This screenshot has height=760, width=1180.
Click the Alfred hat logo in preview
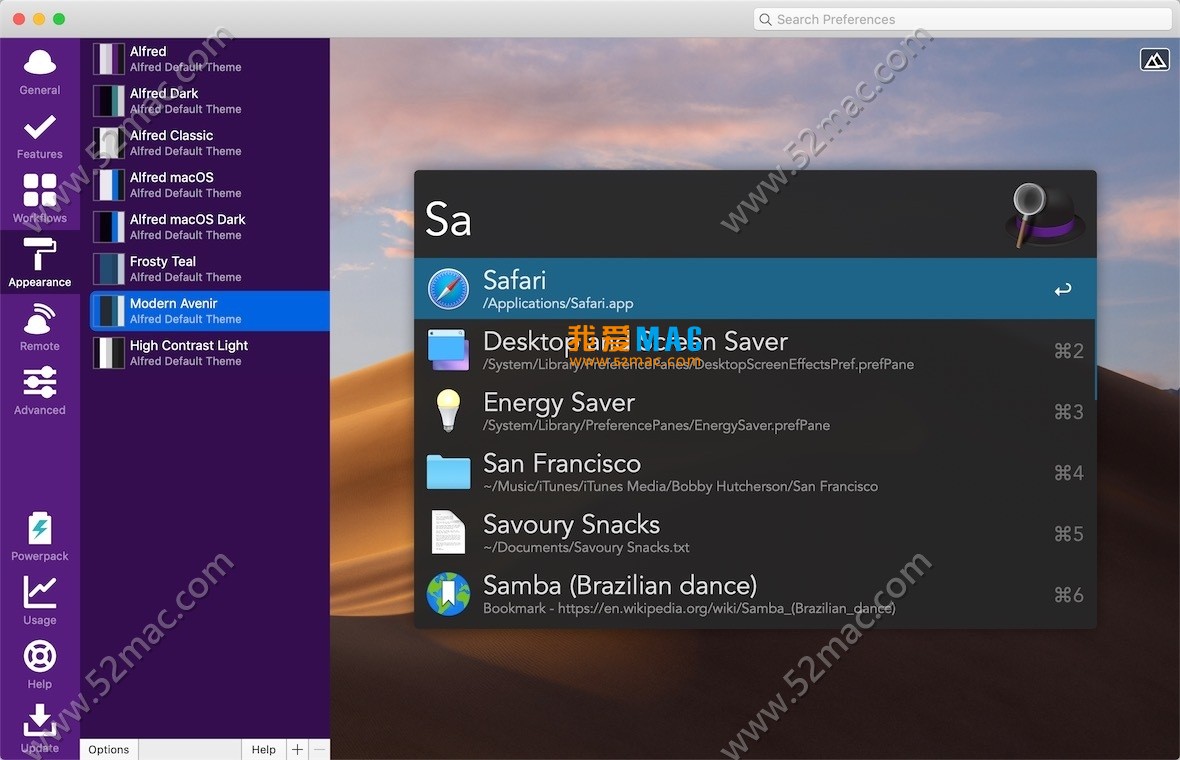(x=1045, y=214)
